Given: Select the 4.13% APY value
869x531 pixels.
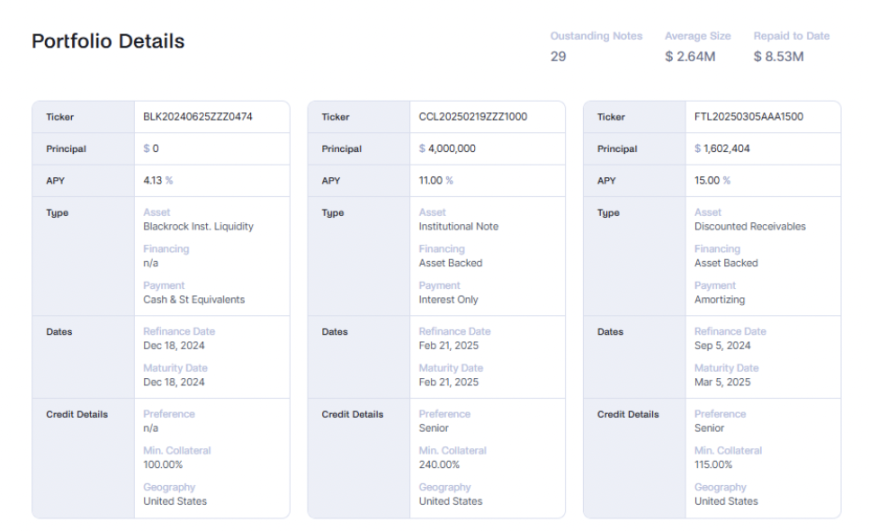Looking at the screenshot, I should tap(158, 181).
